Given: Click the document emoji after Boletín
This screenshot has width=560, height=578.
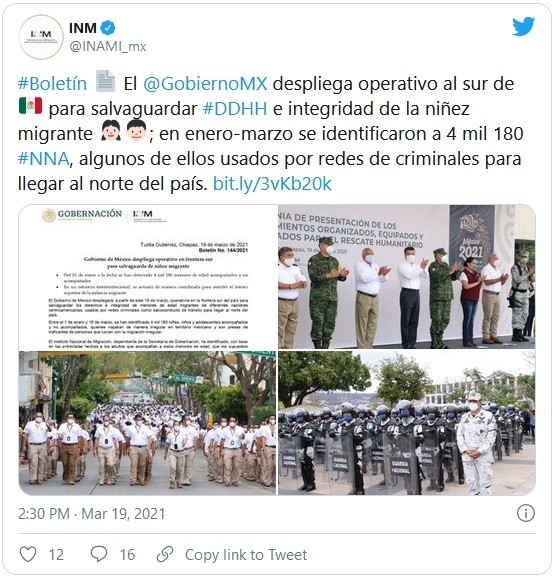Looking at the screenshot, I should pyautogui.click(x=105, y=81).
